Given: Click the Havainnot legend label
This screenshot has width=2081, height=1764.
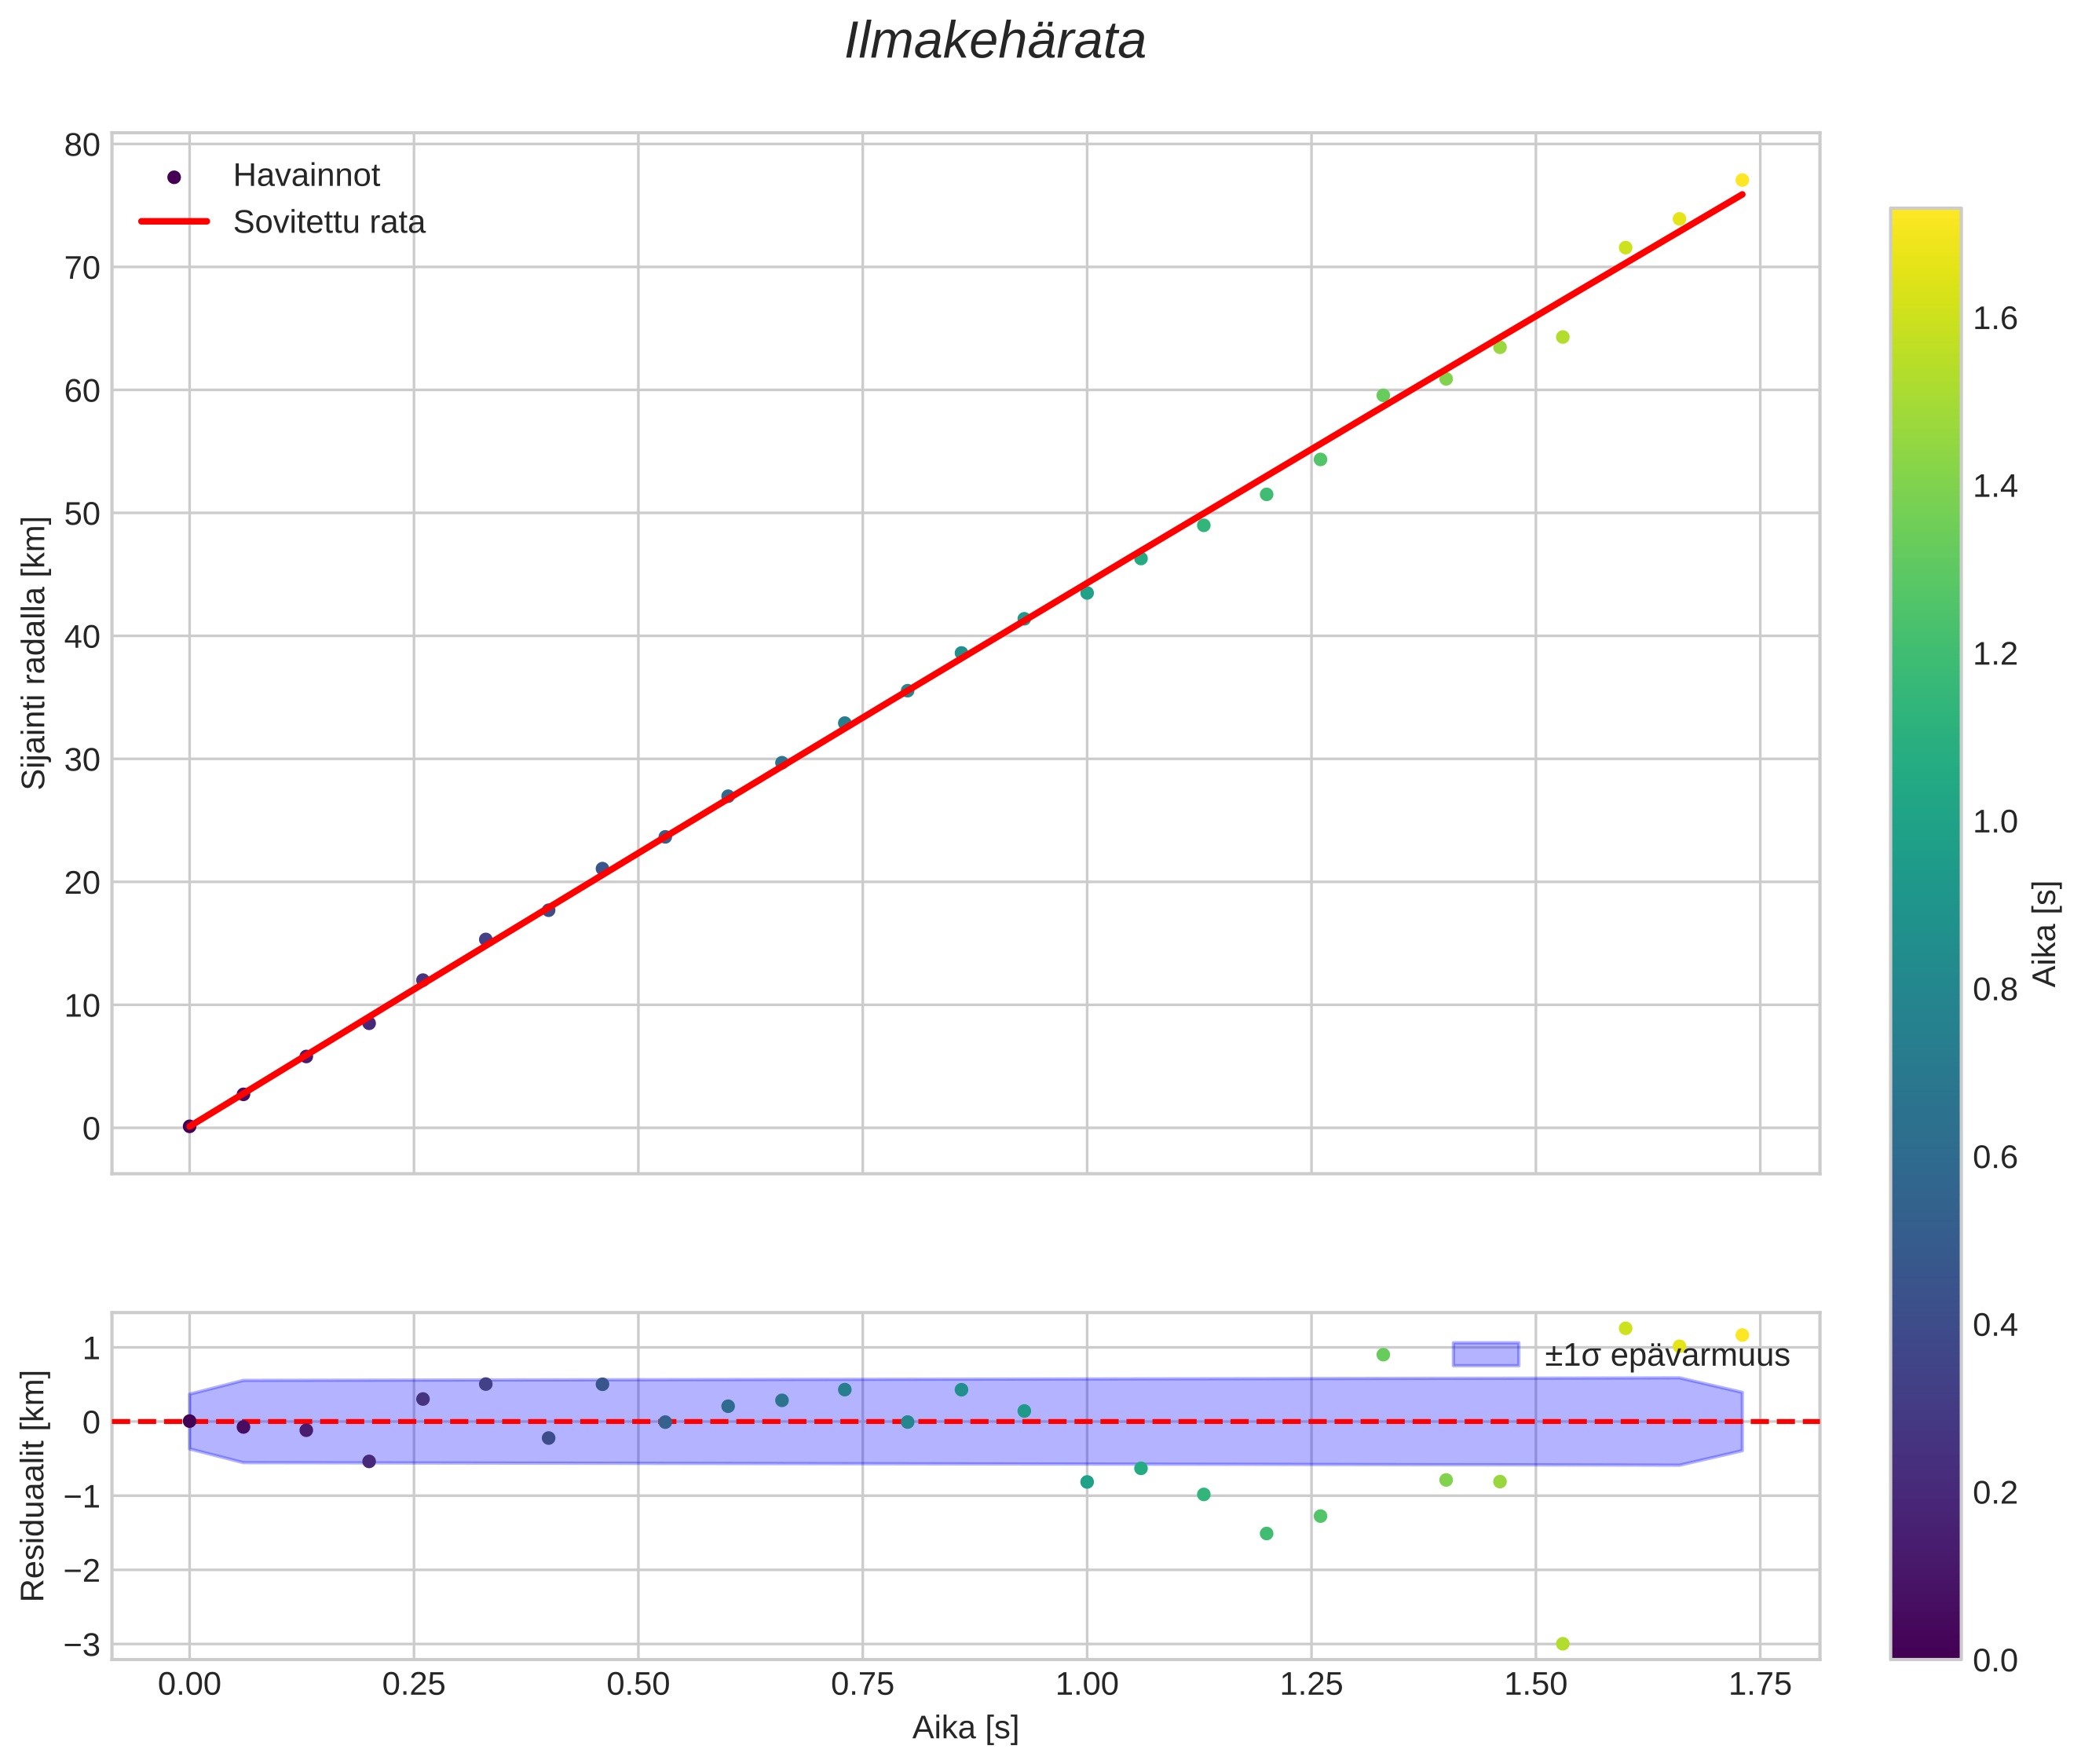Looking at the screenshot, I should 306,176.
